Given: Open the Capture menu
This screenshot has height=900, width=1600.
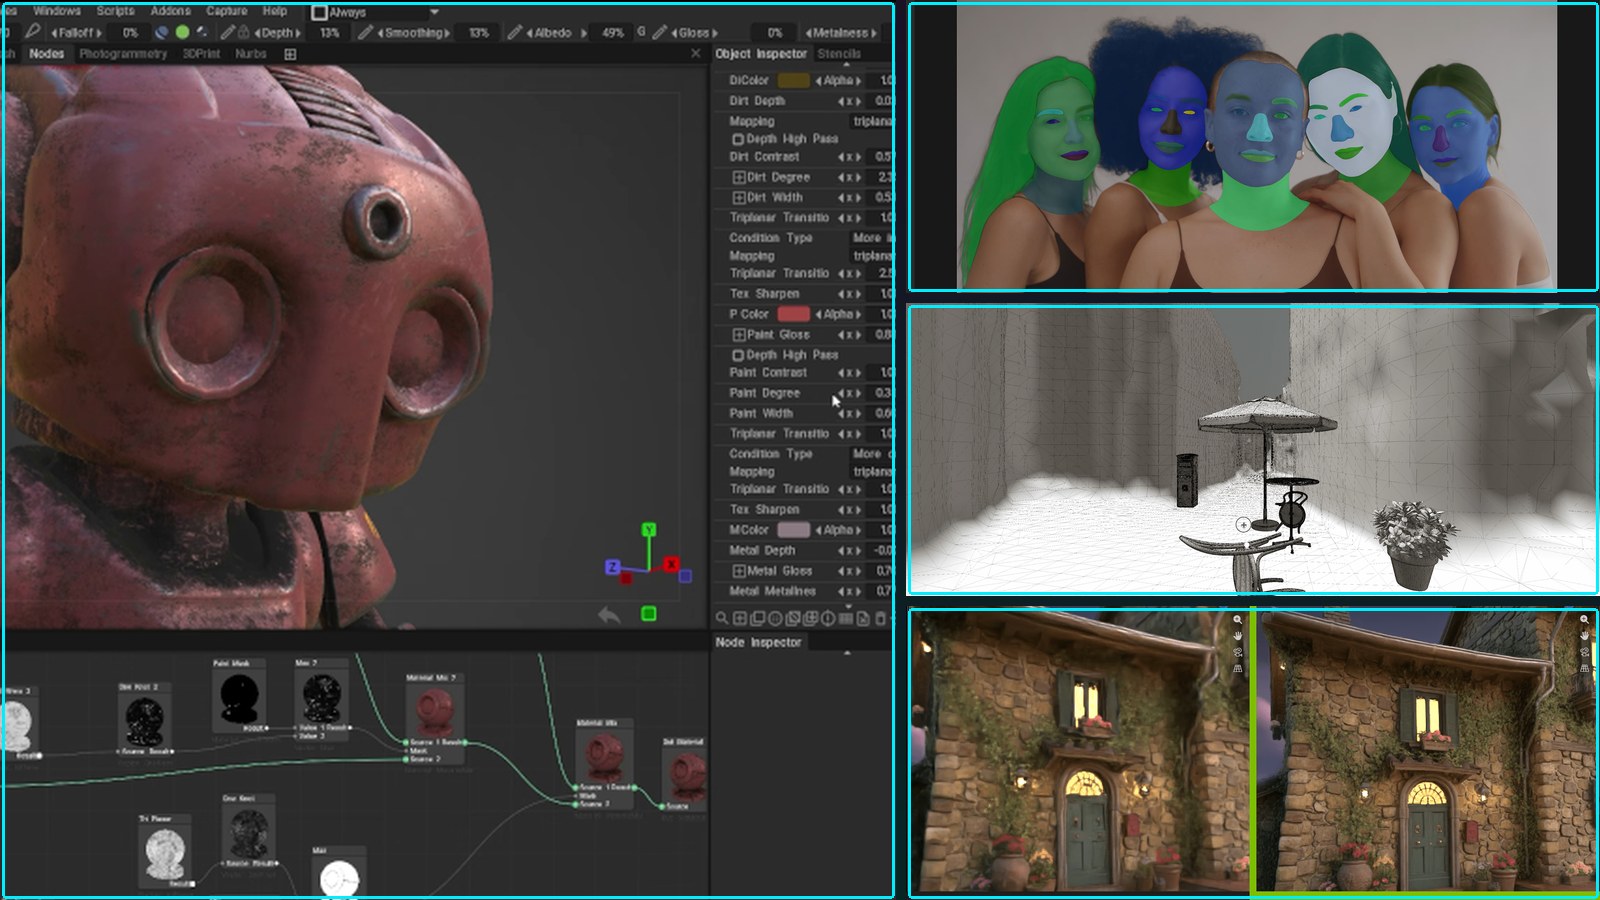Looking at the screenshot, I should (x=227, y=11).
